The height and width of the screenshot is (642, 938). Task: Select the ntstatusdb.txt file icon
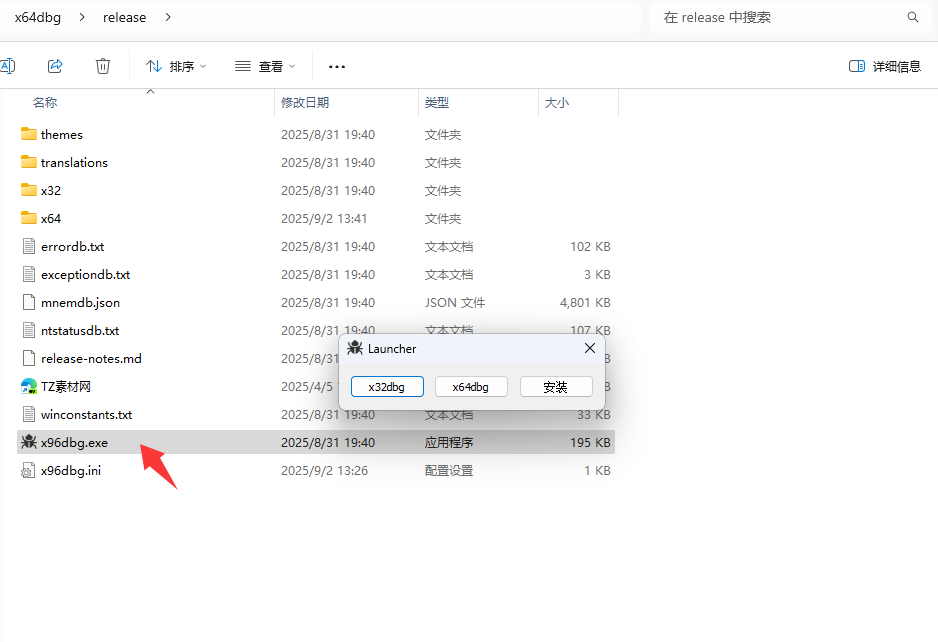29,331
